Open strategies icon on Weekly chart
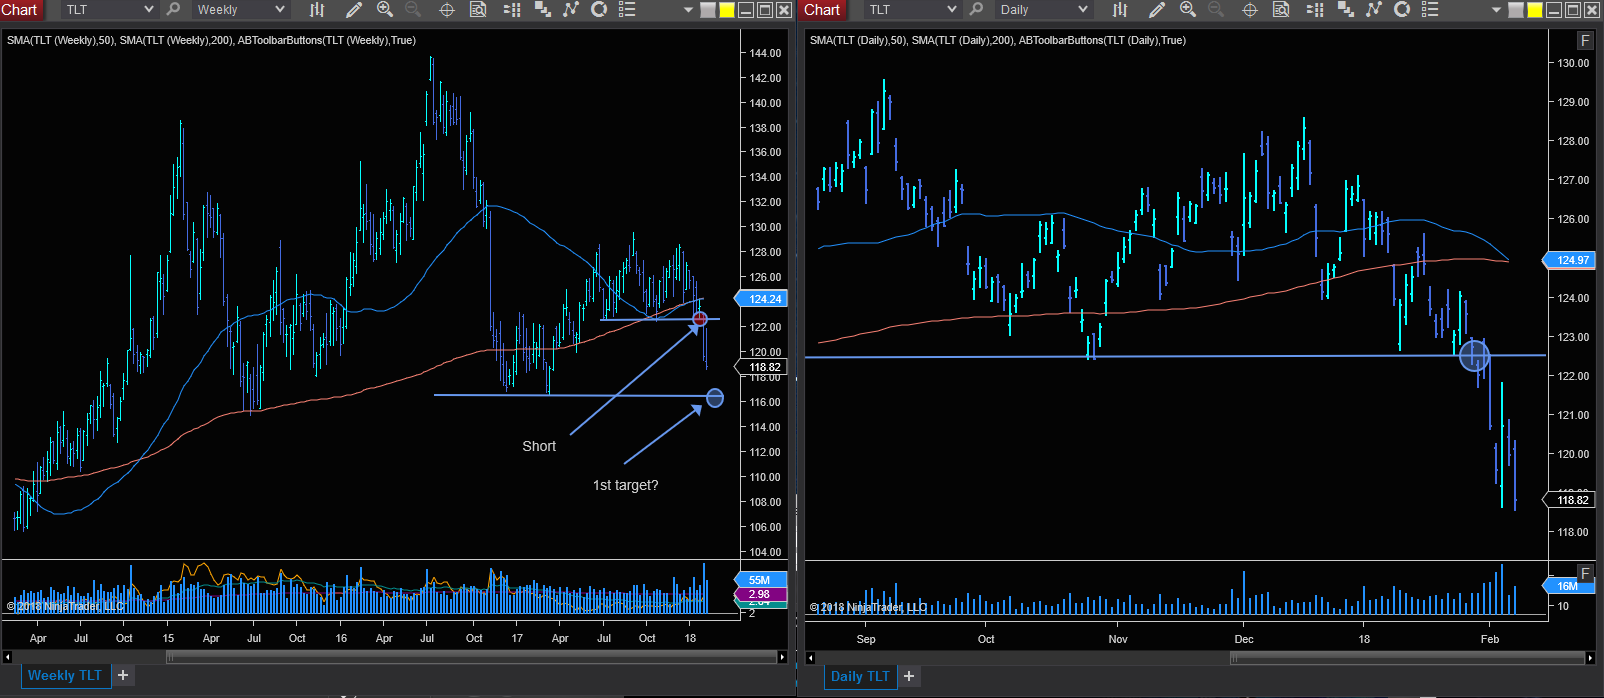Viewport: 1604px width, 698px height. click(599, 10)
